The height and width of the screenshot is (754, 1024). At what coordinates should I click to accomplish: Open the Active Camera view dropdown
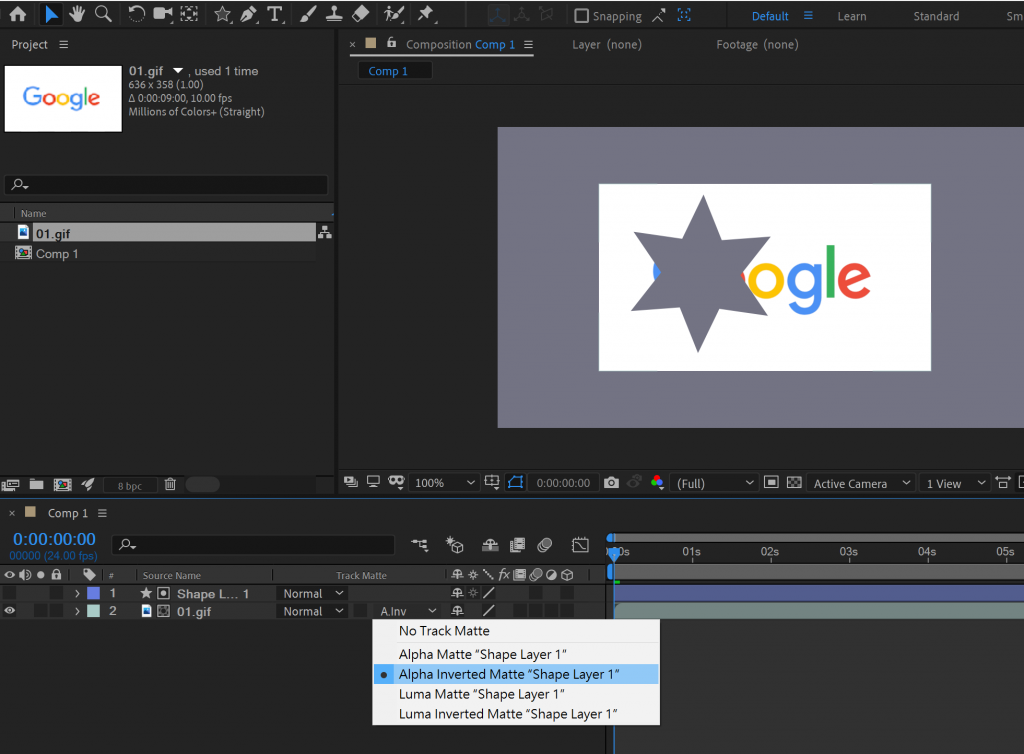(860, 483)
